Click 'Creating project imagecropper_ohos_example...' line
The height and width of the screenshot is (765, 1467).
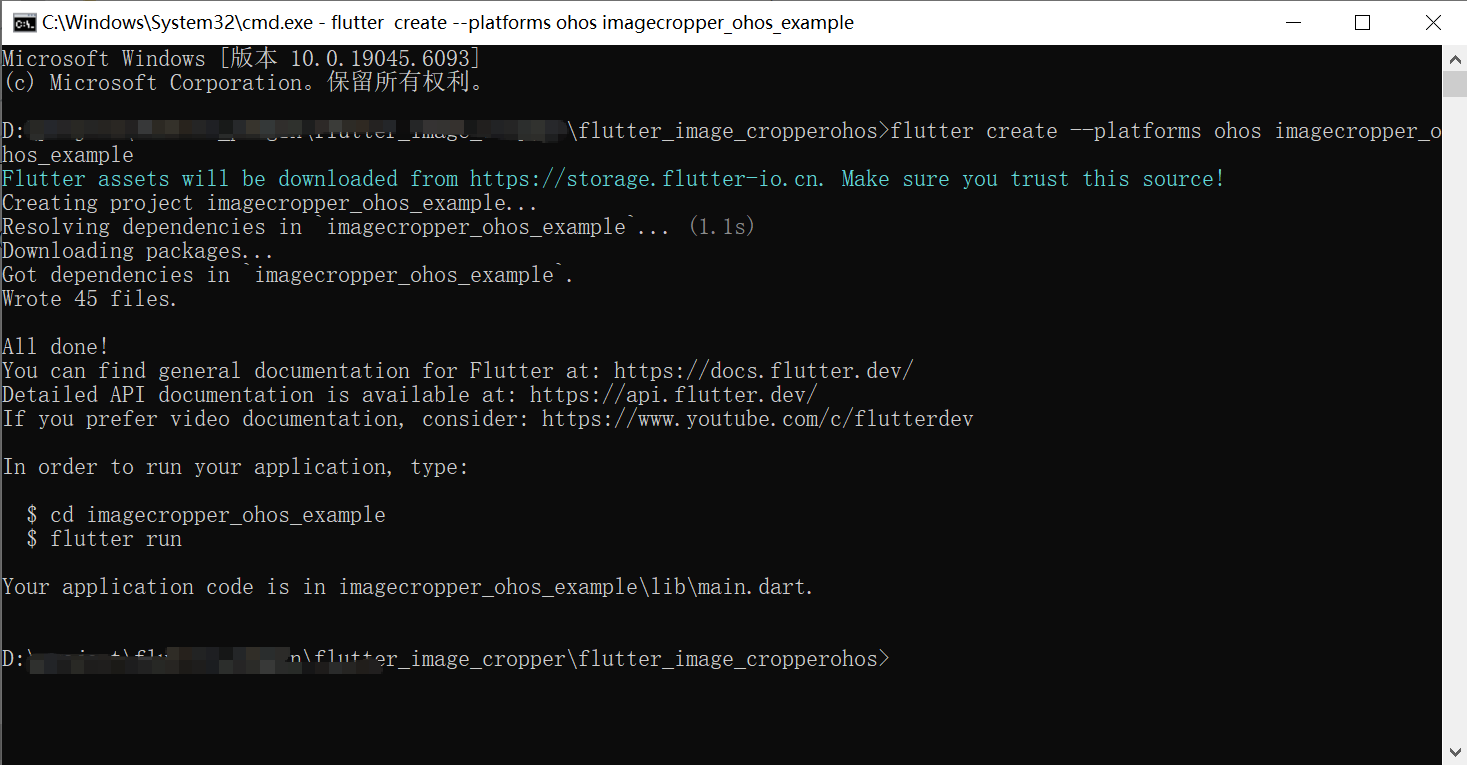point(270,203)
